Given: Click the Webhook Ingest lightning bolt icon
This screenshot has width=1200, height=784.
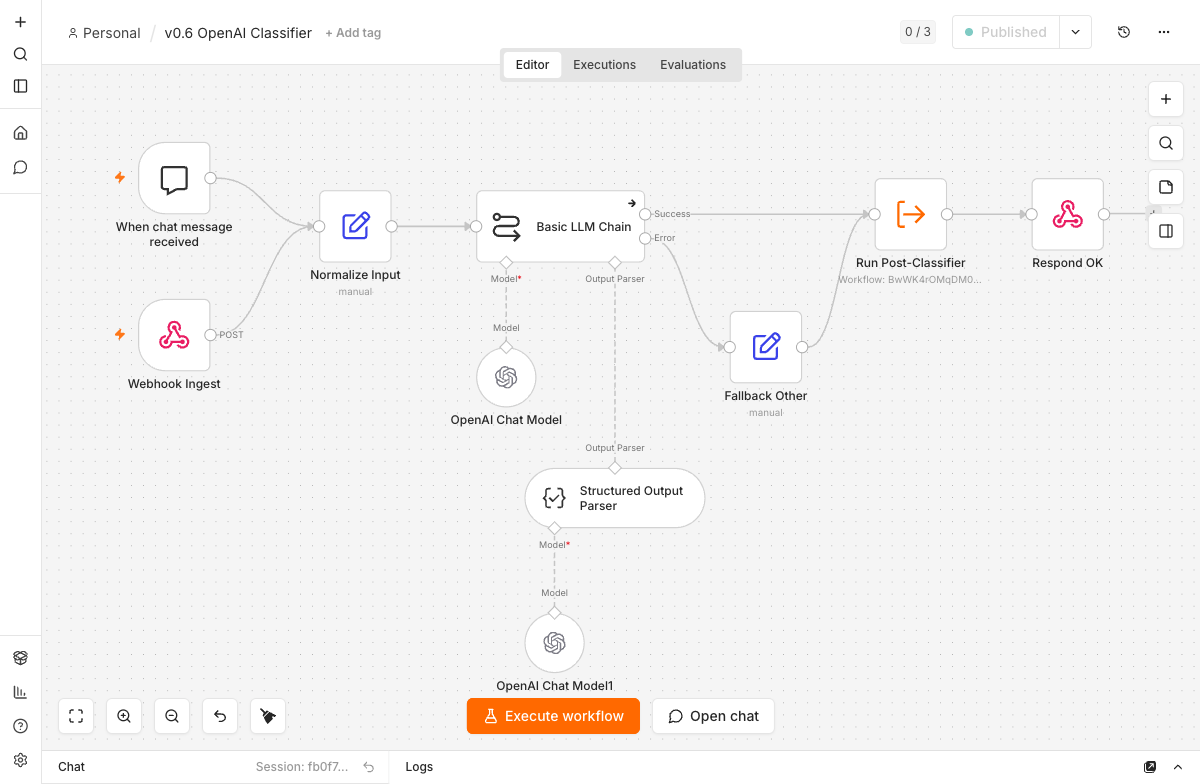Looking at the screenshot, I should 120,335.
